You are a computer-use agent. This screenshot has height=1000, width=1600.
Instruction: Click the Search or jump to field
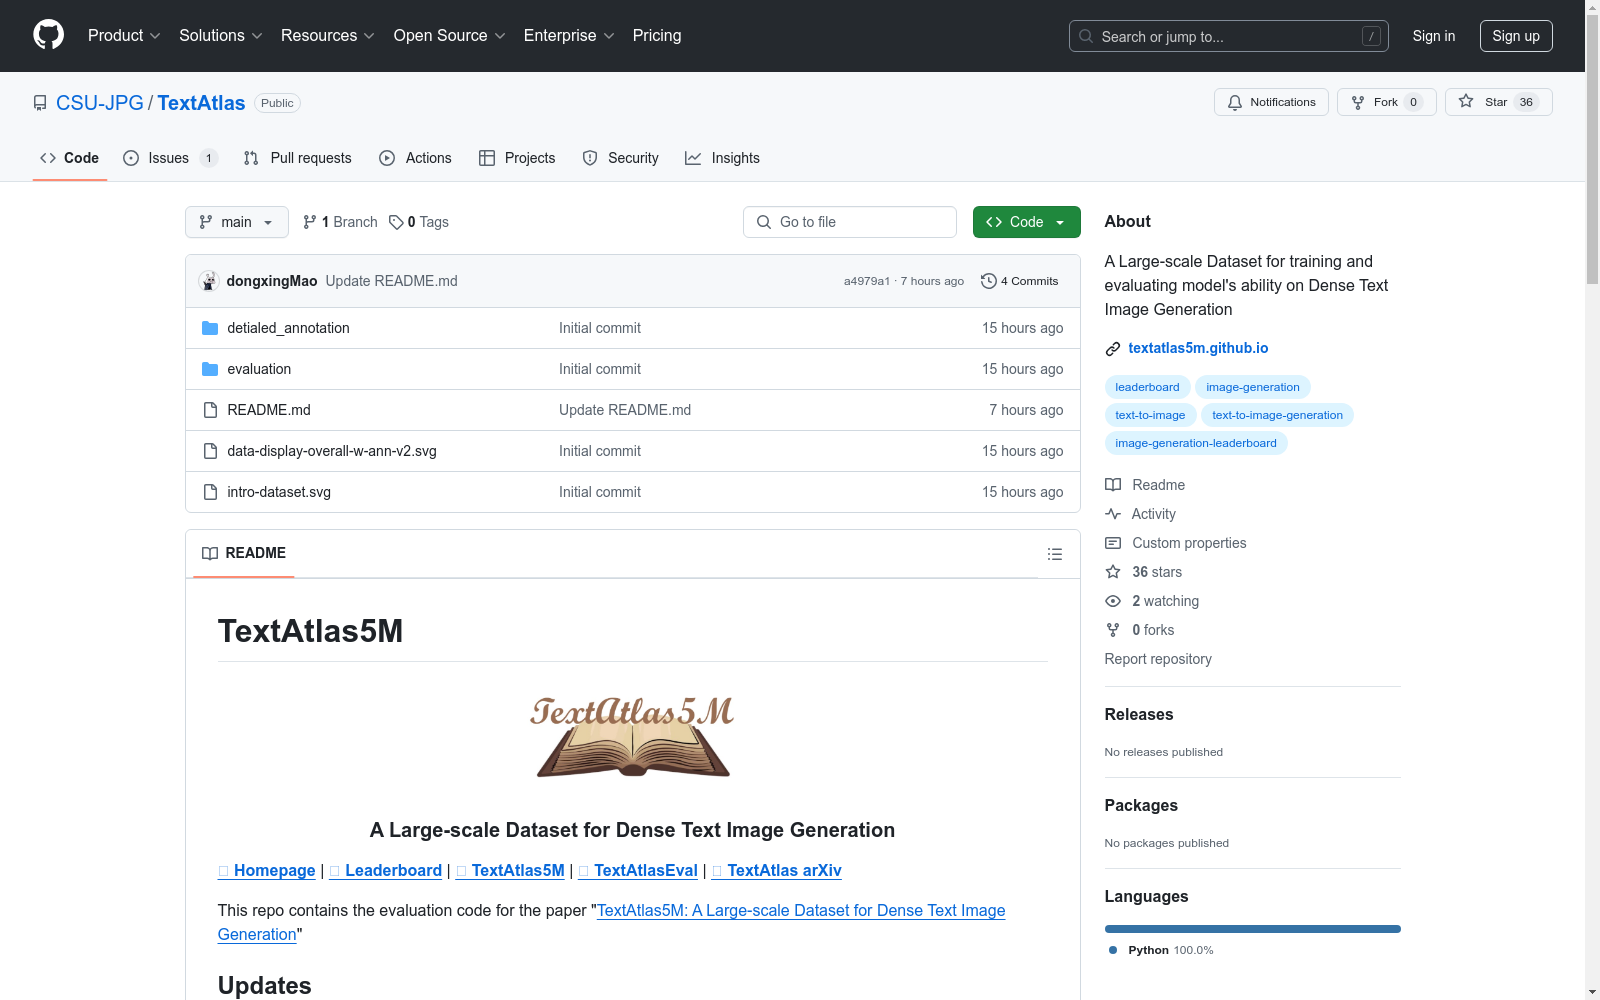(x=1229, y=36)
